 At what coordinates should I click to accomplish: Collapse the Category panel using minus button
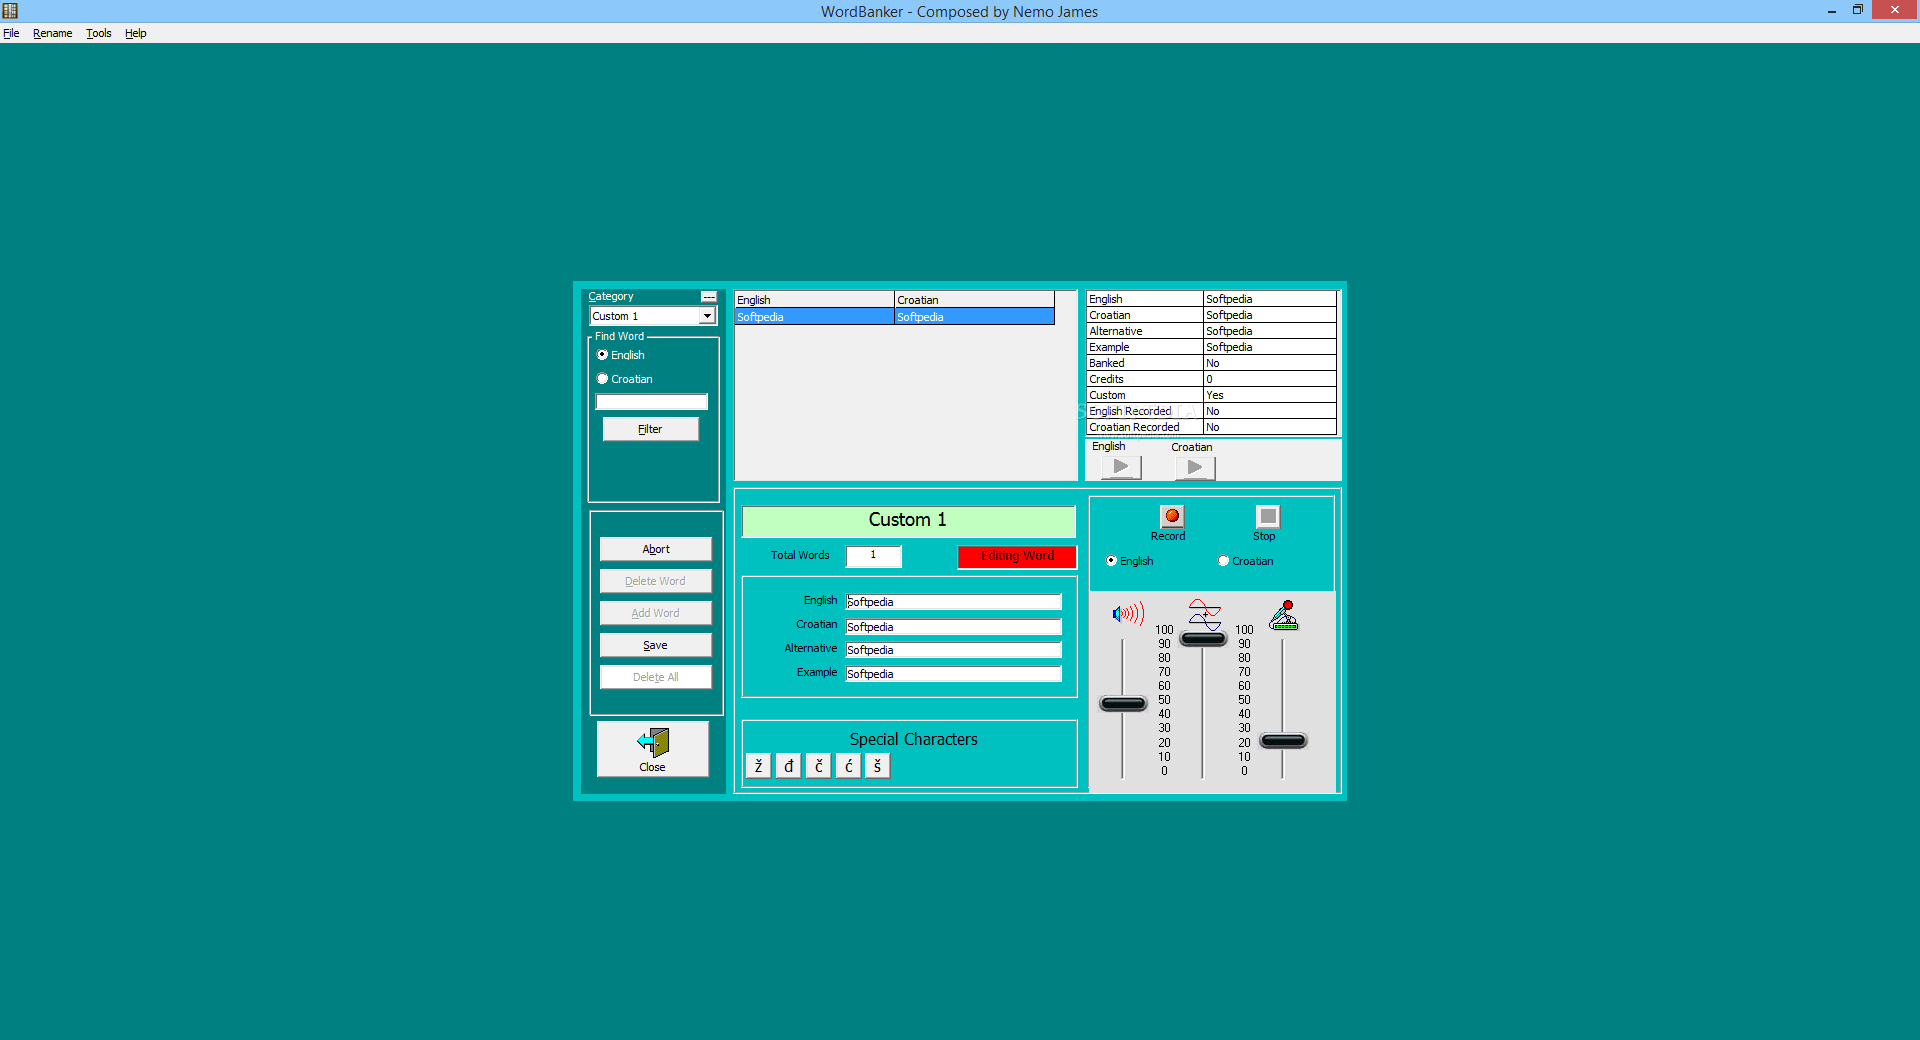click(x=709, y=297)
